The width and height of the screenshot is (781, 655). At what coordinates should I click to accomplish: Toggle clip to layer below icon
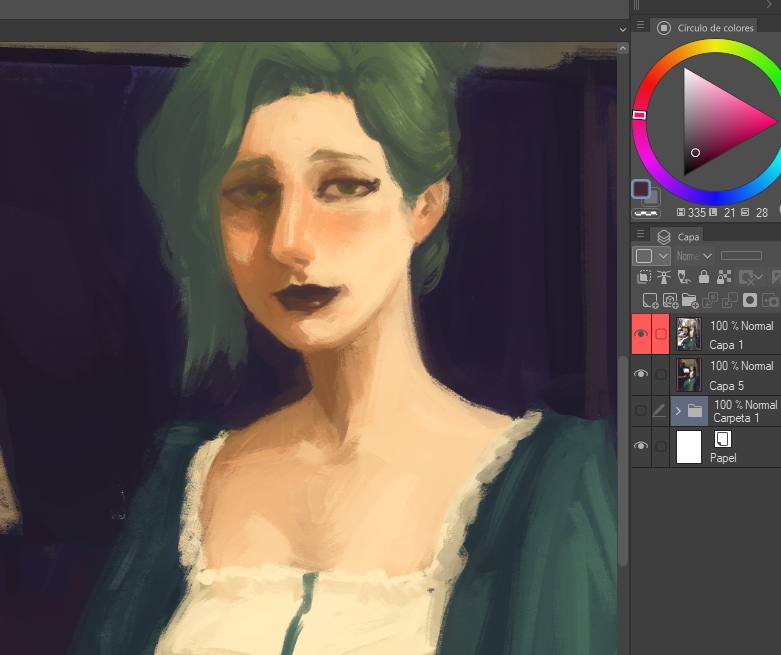click(x=644, y=277)
